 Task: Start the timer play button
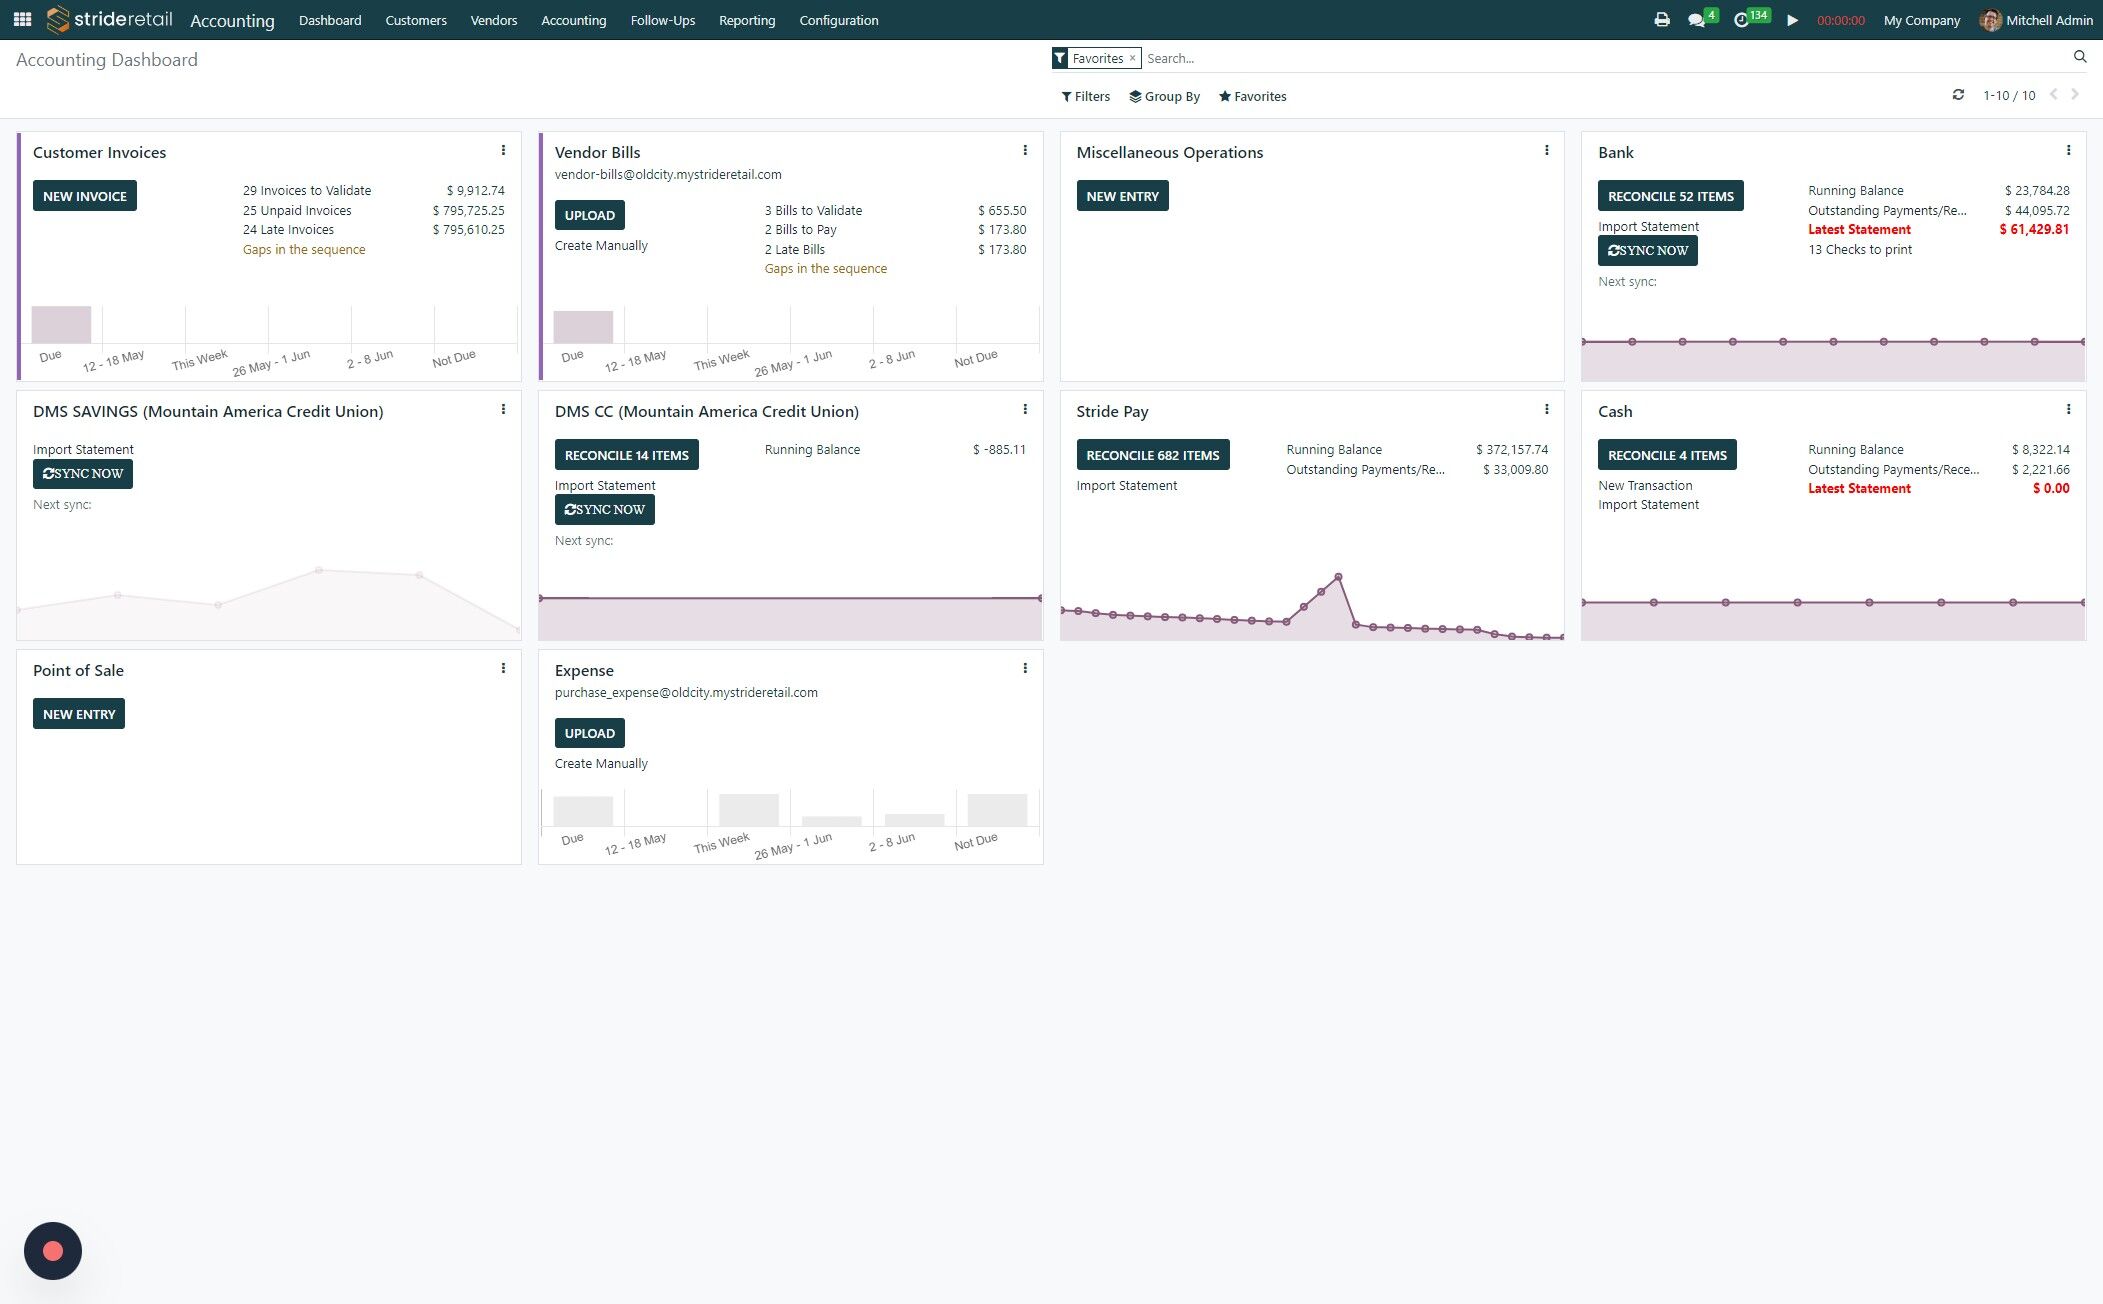click(1792, 20)
